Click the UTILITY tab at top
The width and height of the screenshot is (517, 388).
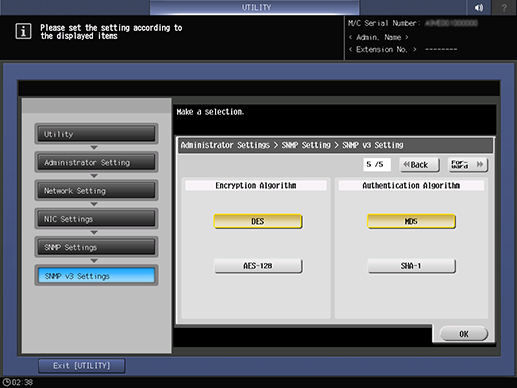(x=255, y=7)
